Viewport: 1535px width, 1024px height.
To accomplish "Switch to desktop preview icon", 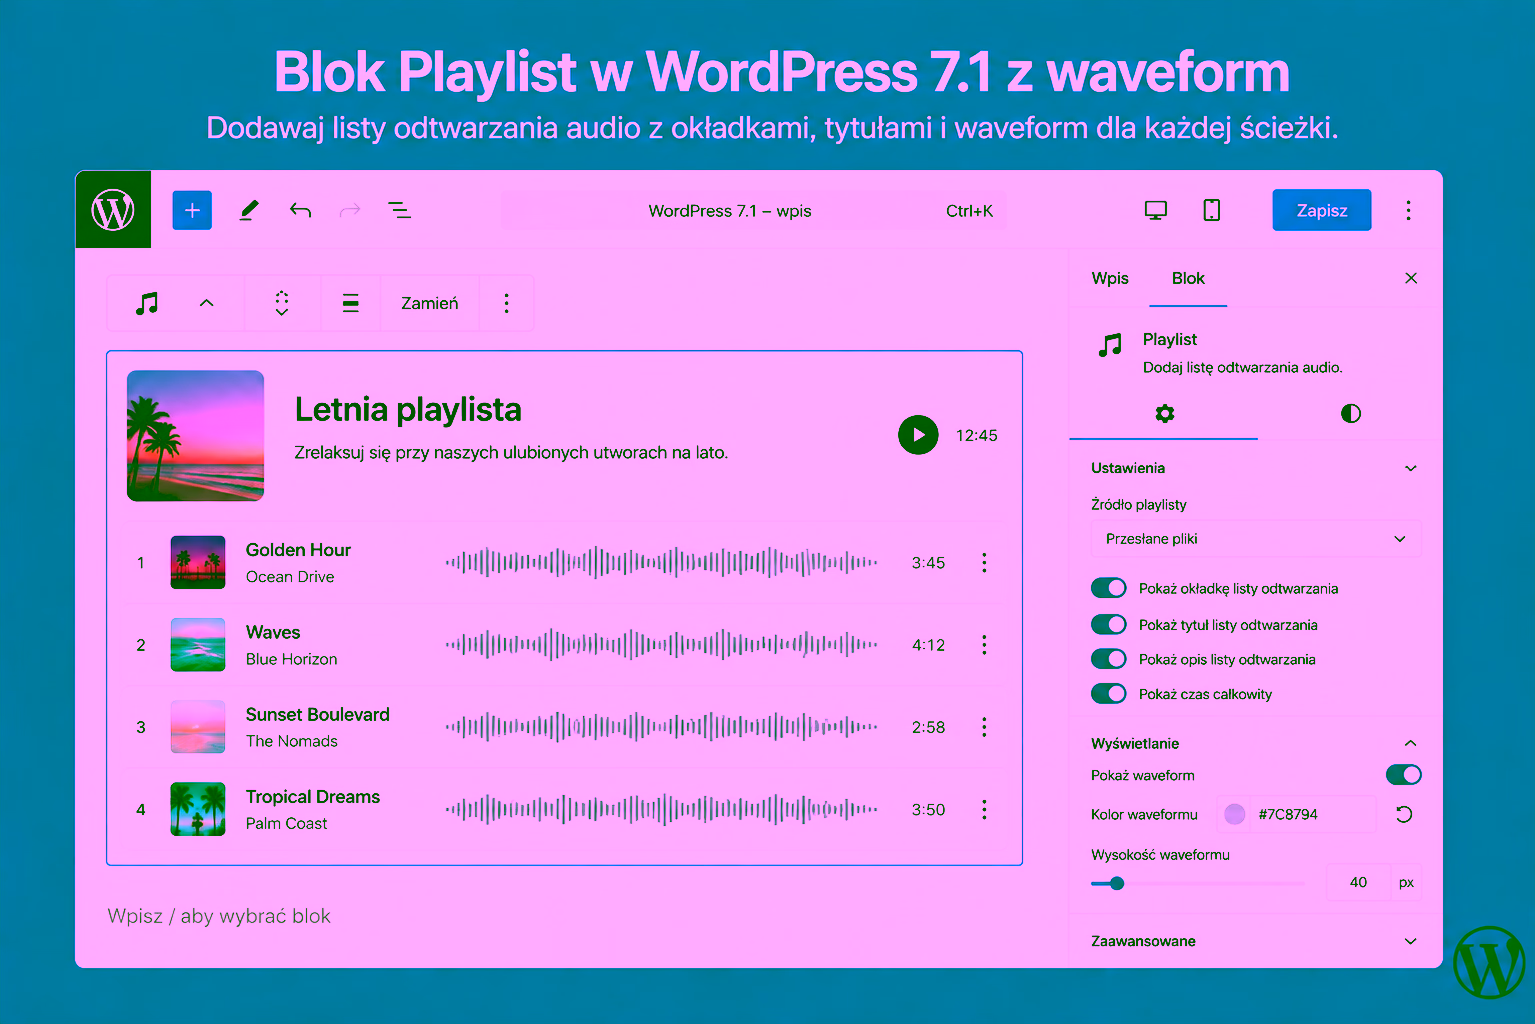I will coord(1156,210).
